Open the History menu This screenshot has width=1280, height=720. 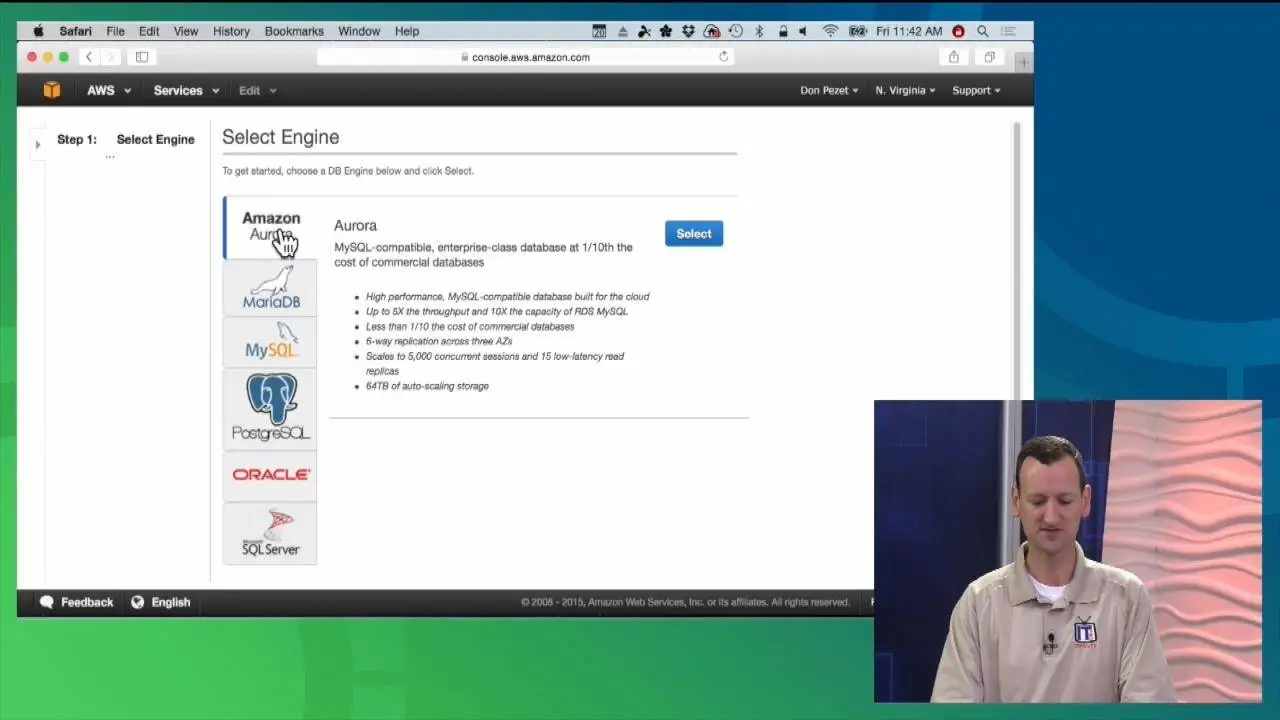[231, 31]
